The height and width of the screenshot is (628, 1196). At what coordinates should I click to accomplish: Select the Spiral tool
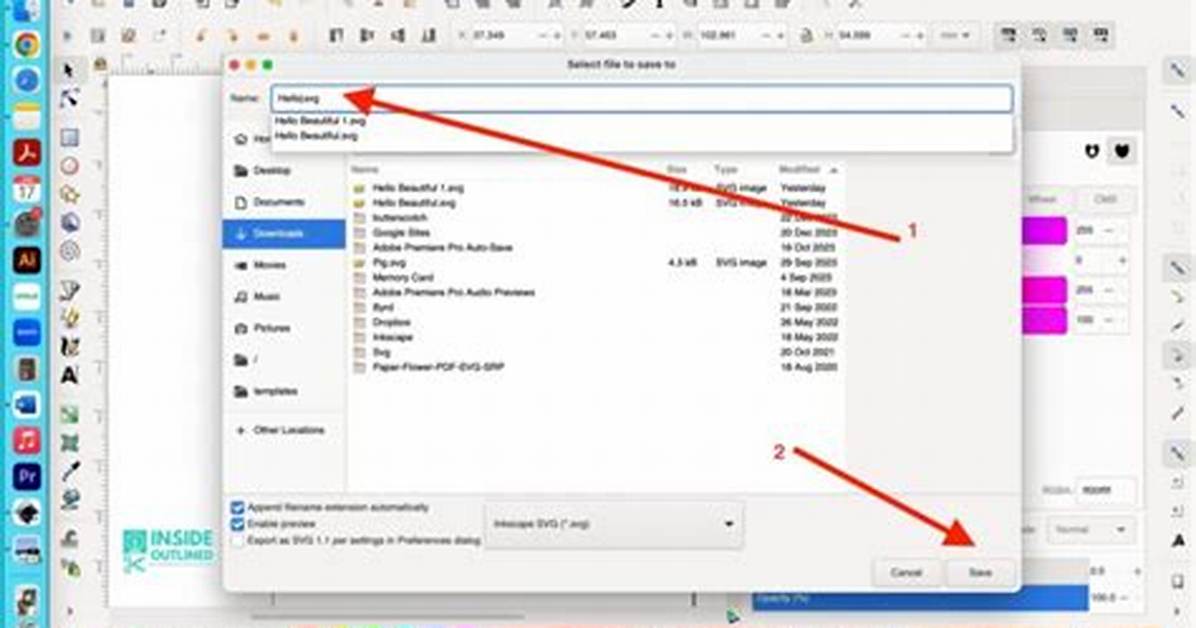click(69, 250)
